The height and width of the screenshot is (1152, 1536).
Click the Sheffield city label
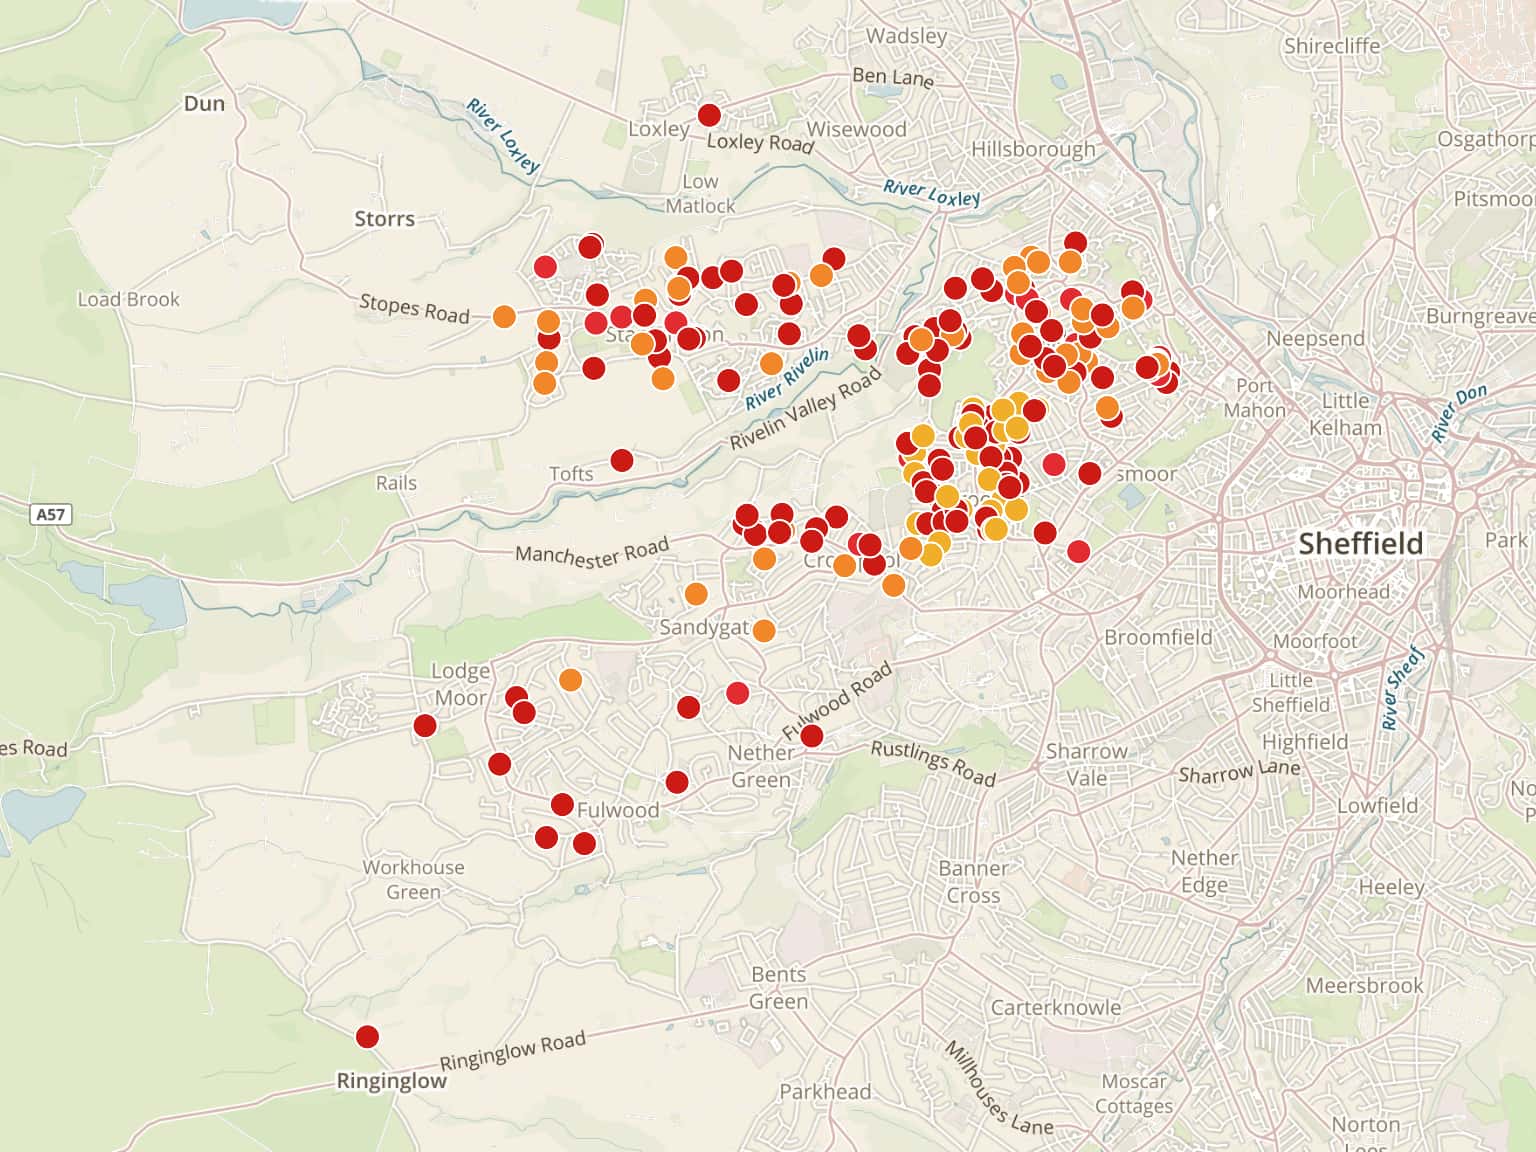[1360, 544]
